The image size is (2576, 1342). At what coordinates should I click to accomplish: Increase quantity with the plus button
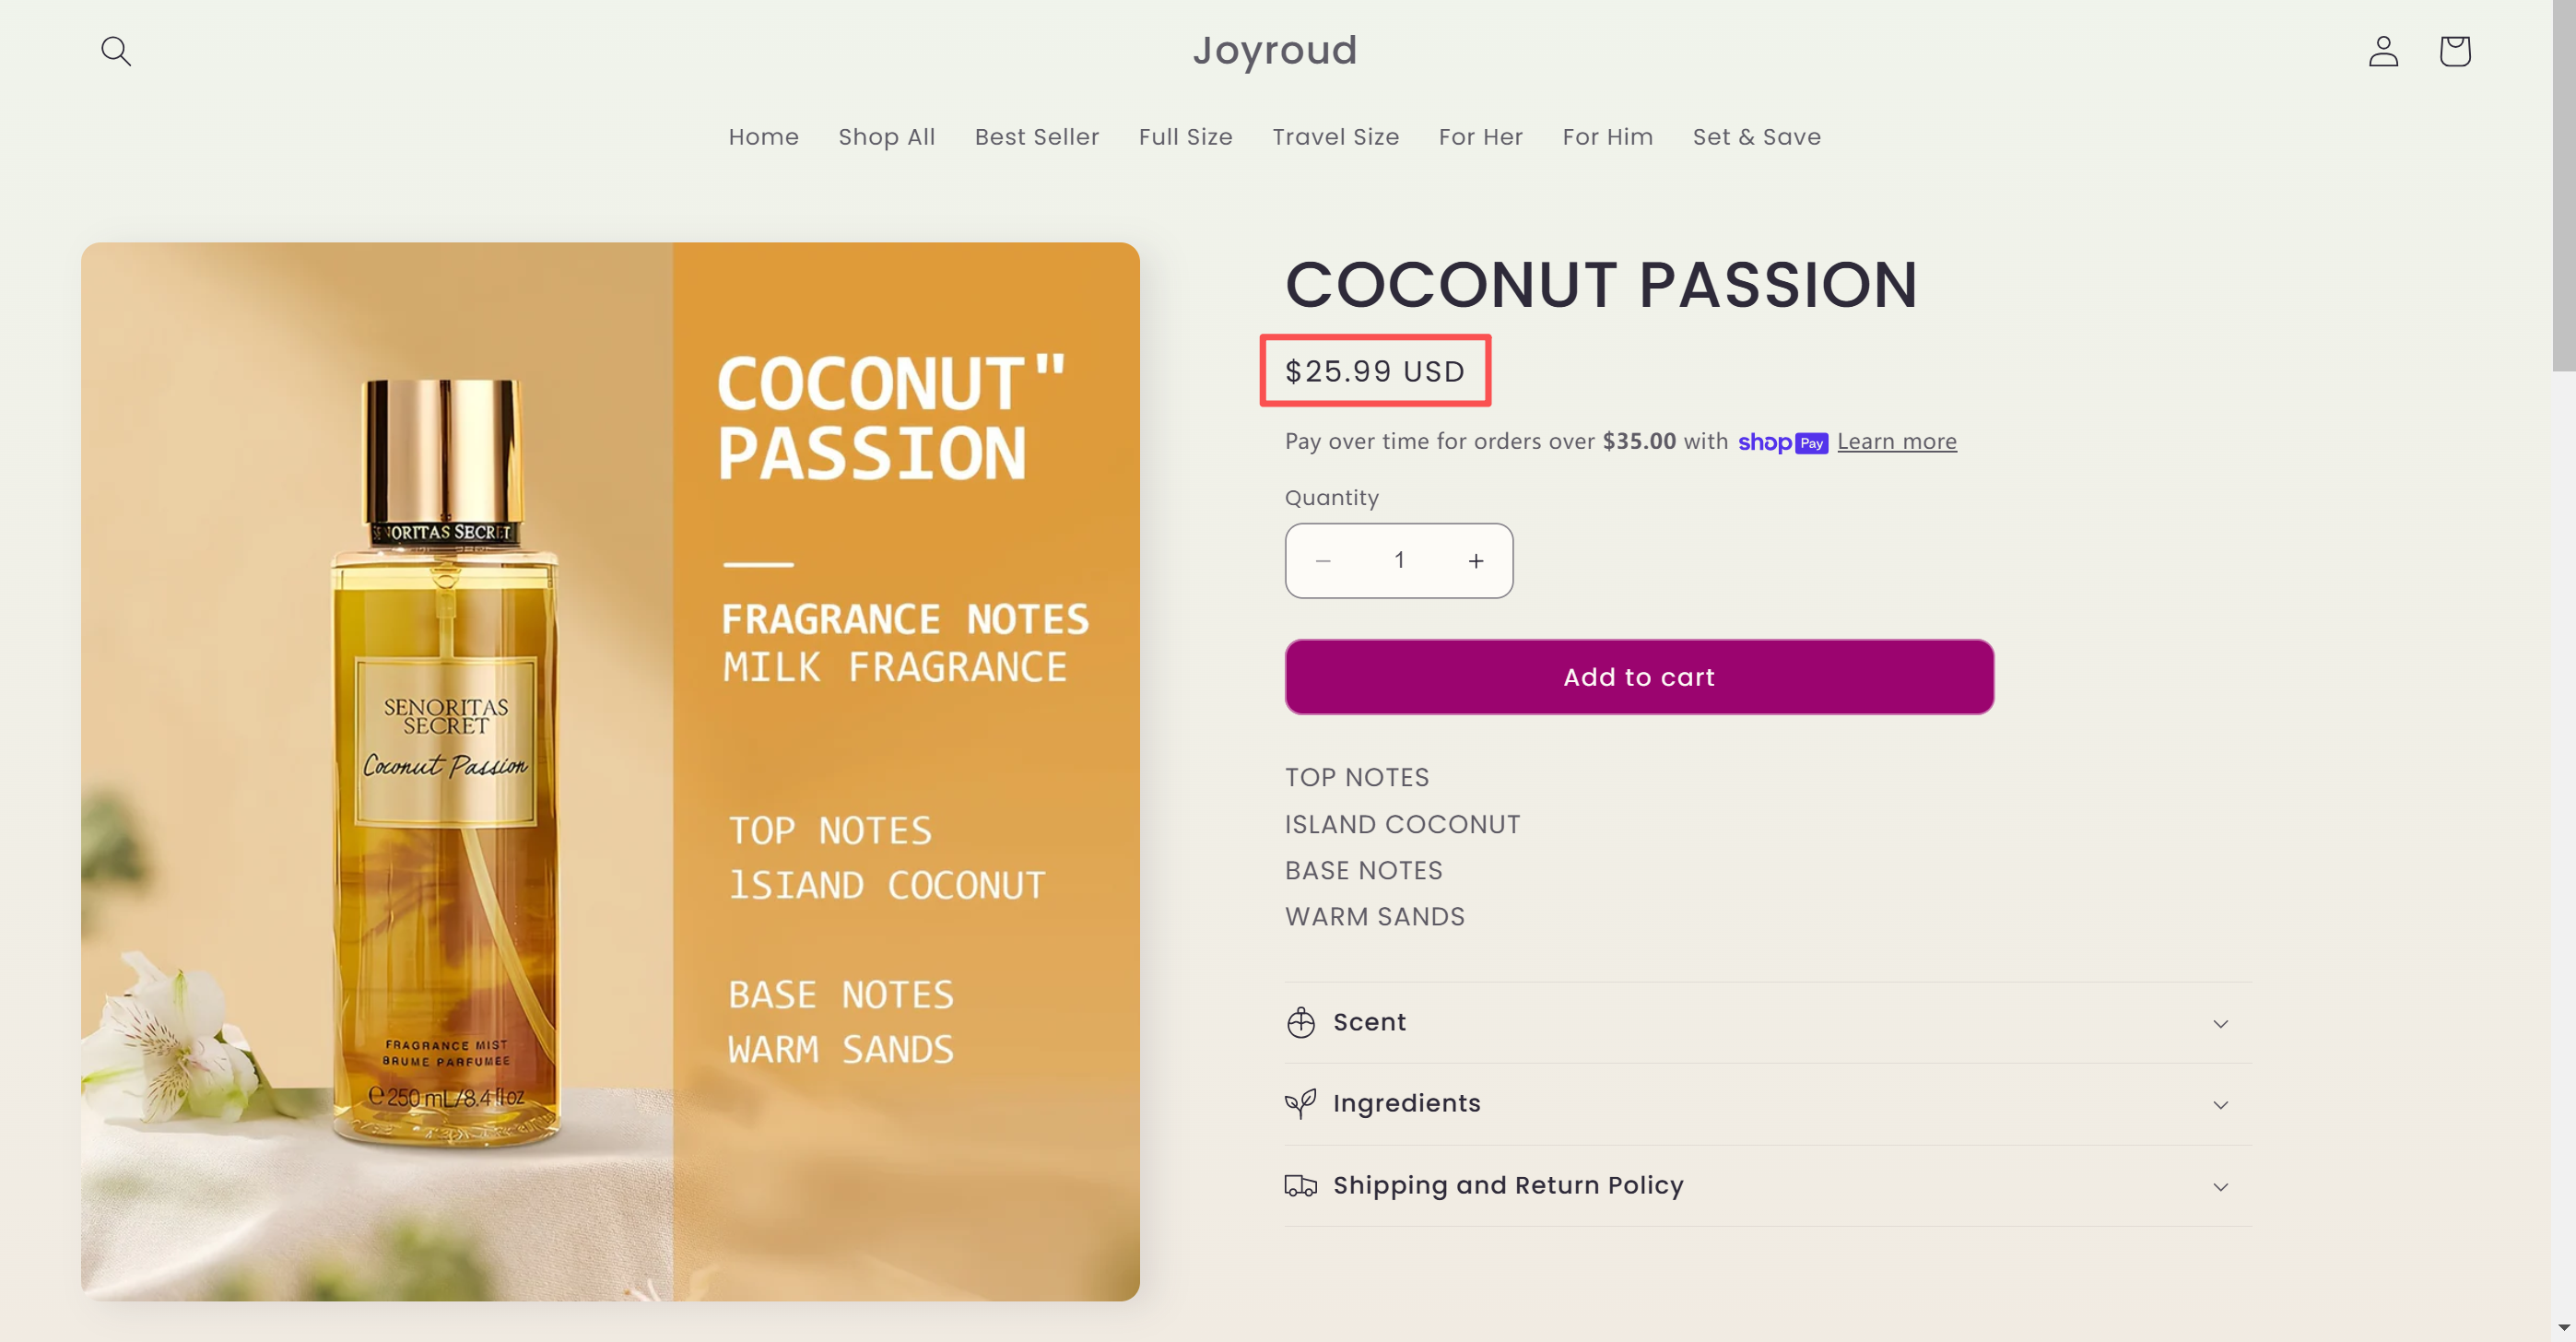(1476, 561)
